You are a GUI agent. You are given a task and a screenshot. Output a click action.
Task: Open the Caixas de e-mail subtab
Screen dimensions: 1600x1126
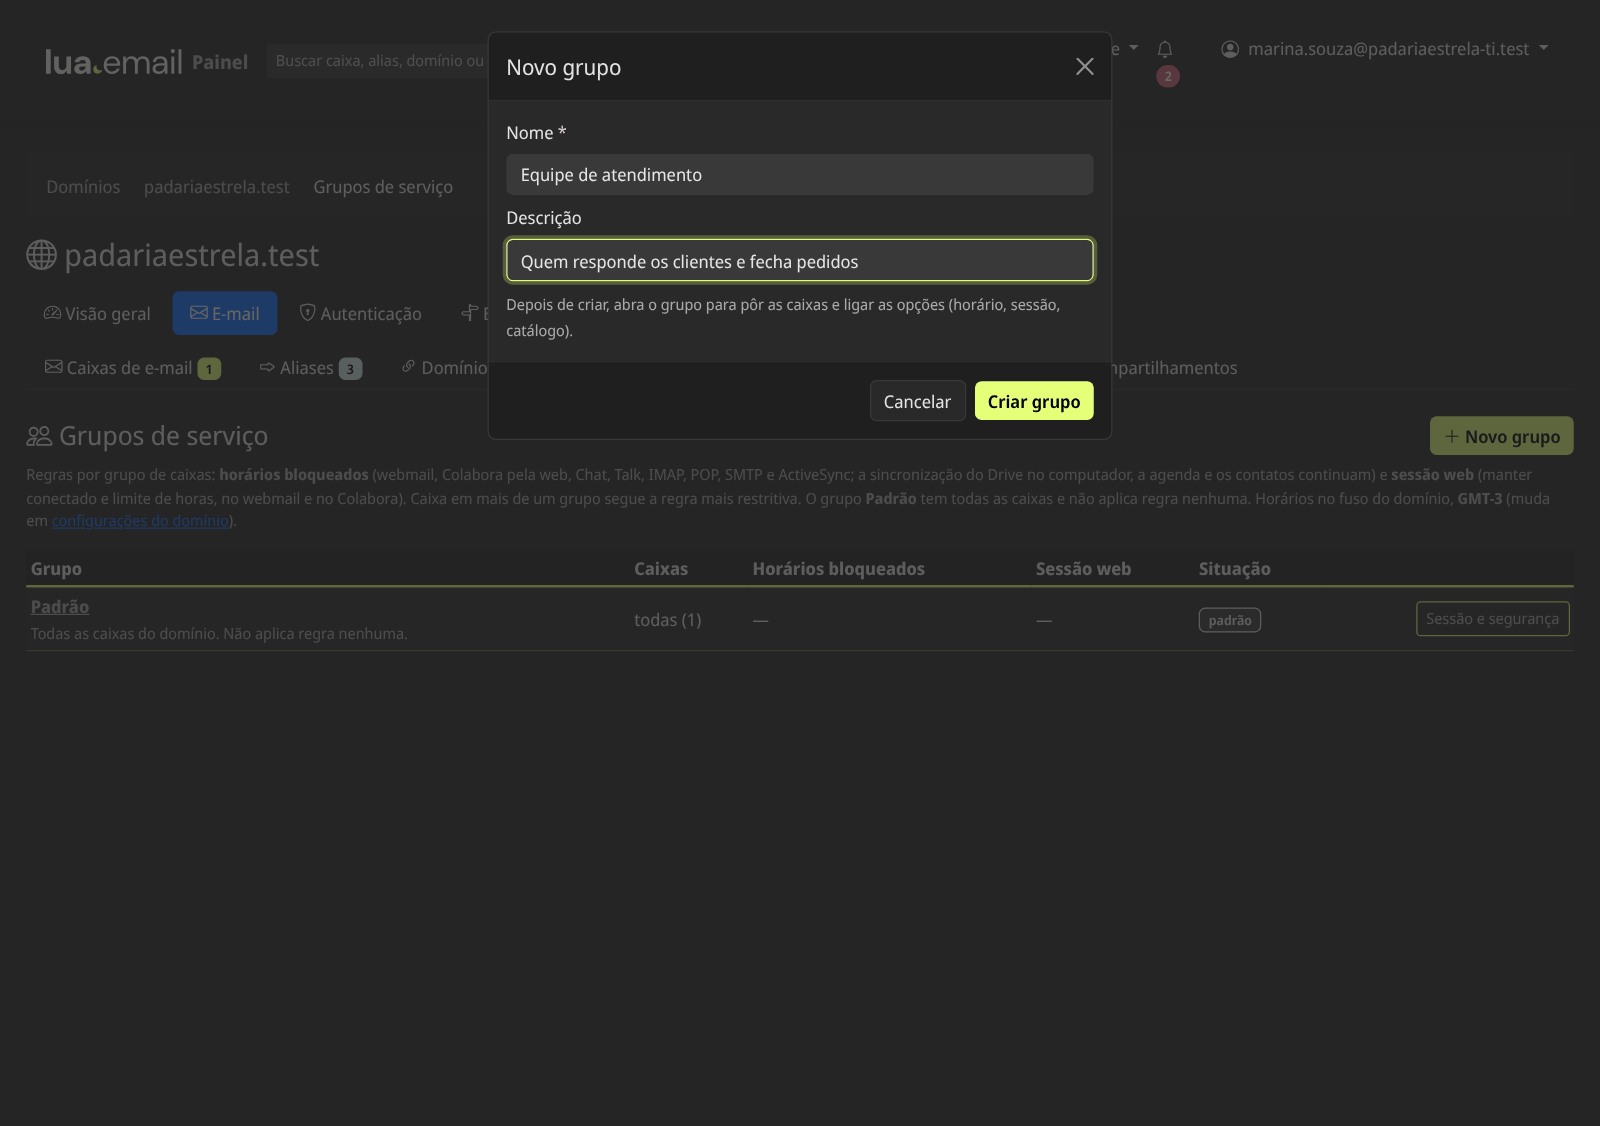click(133, 368)
